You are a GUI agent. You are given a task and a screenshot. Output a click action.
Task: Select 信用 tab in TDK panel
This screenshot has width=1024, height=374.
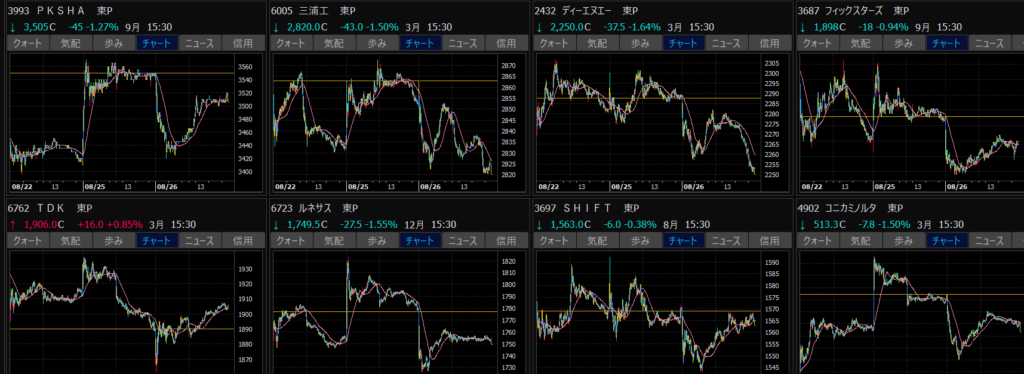244,240
